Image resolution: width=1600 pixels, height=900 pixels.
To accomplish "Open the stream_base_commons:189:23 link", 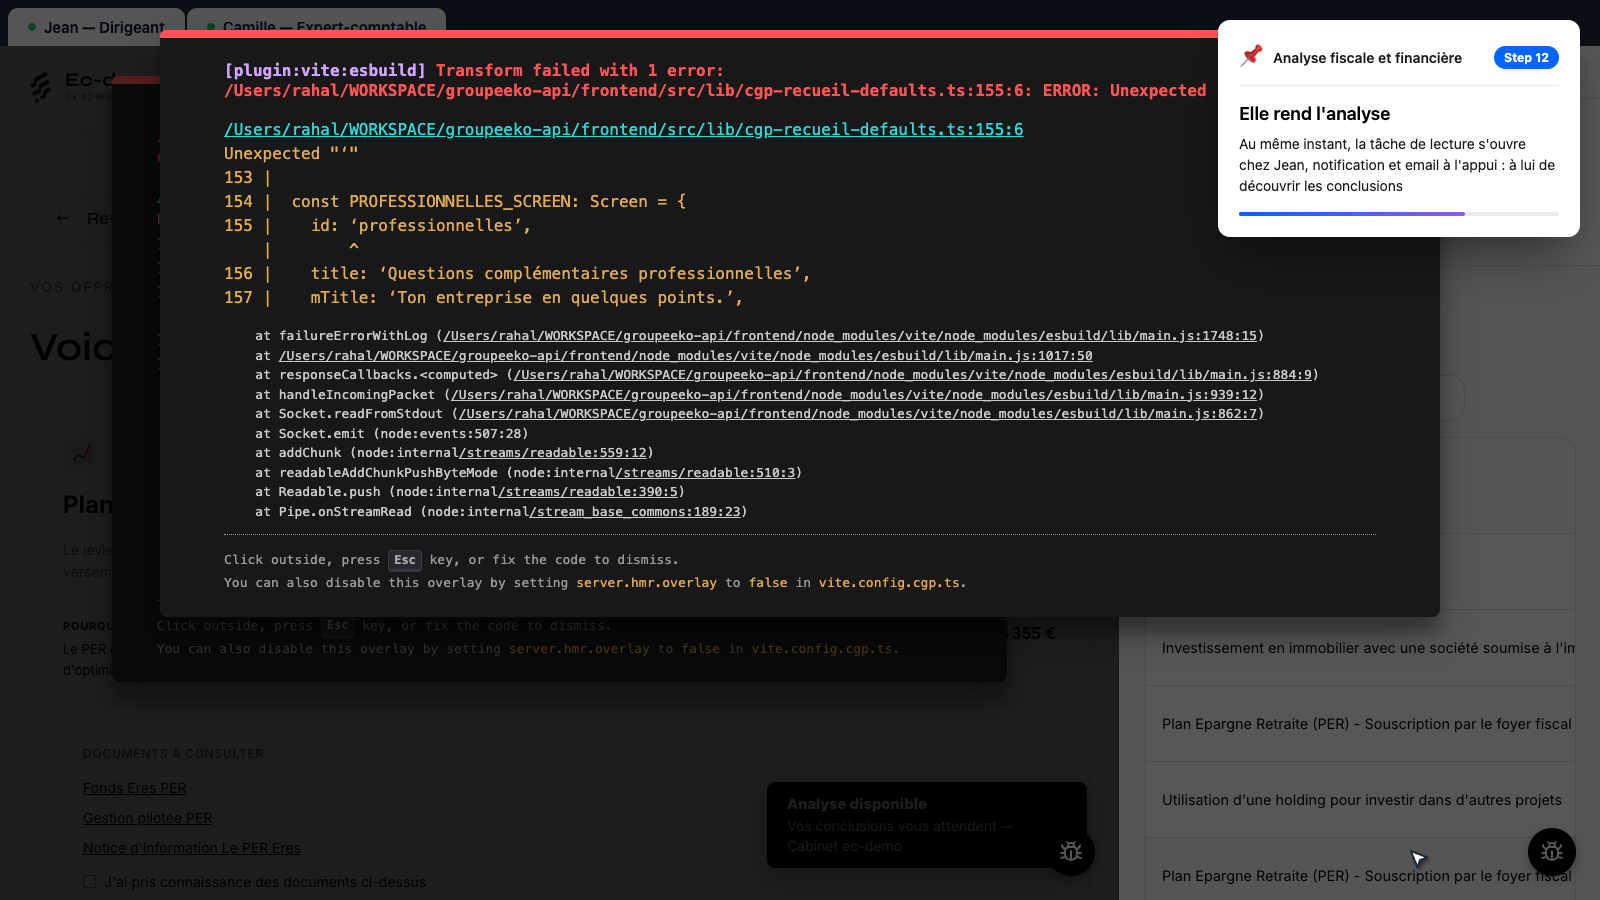I will [635, 511].
